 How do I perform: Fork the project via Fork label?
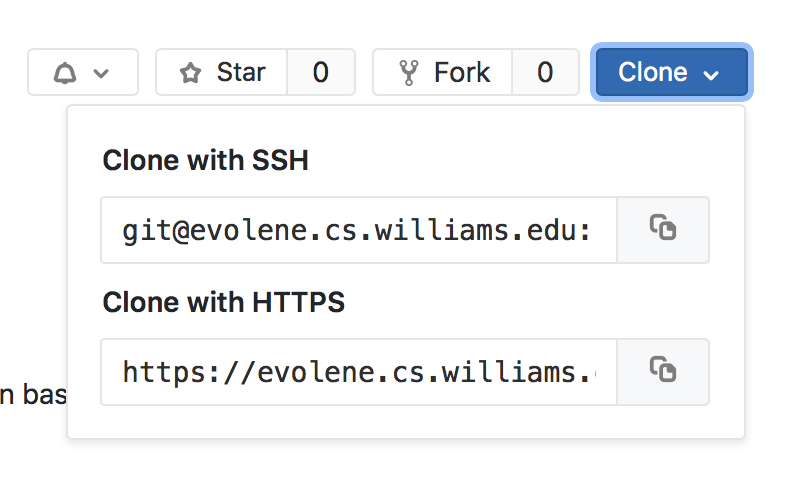pos(462,73)
